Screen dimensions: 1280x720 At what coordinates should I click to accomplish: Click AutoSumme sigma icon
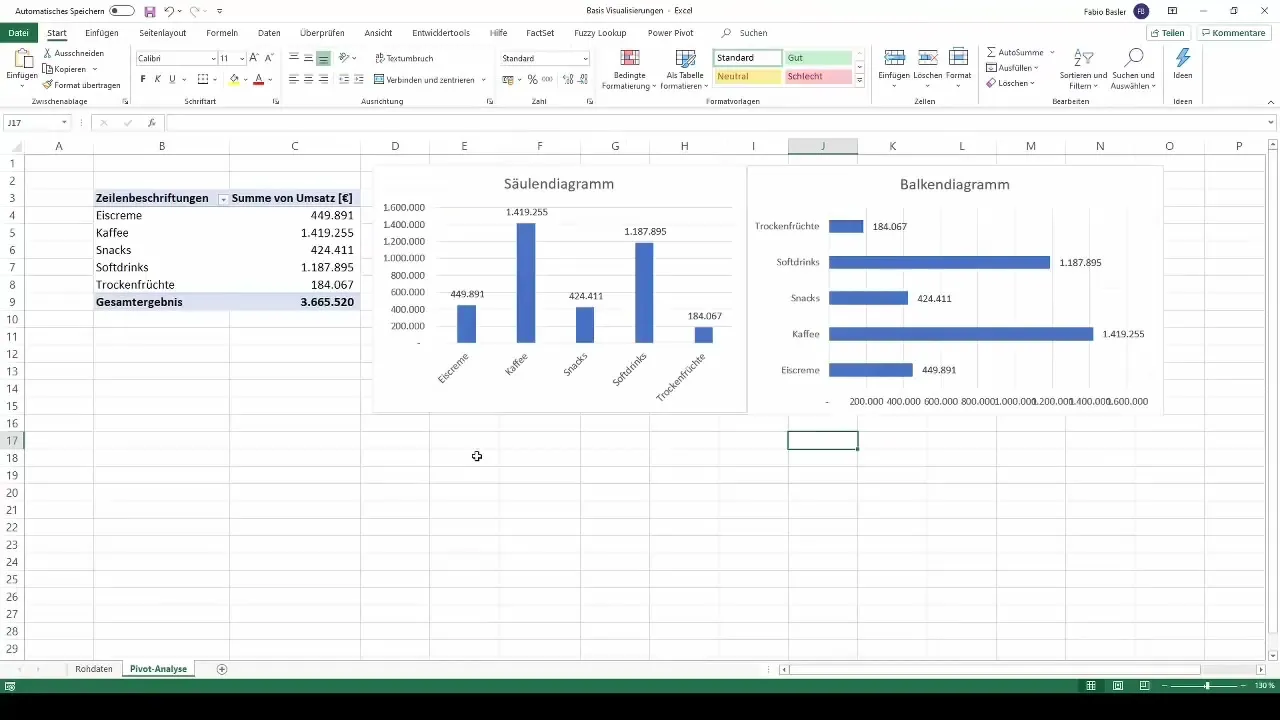(x=991, y=51)
